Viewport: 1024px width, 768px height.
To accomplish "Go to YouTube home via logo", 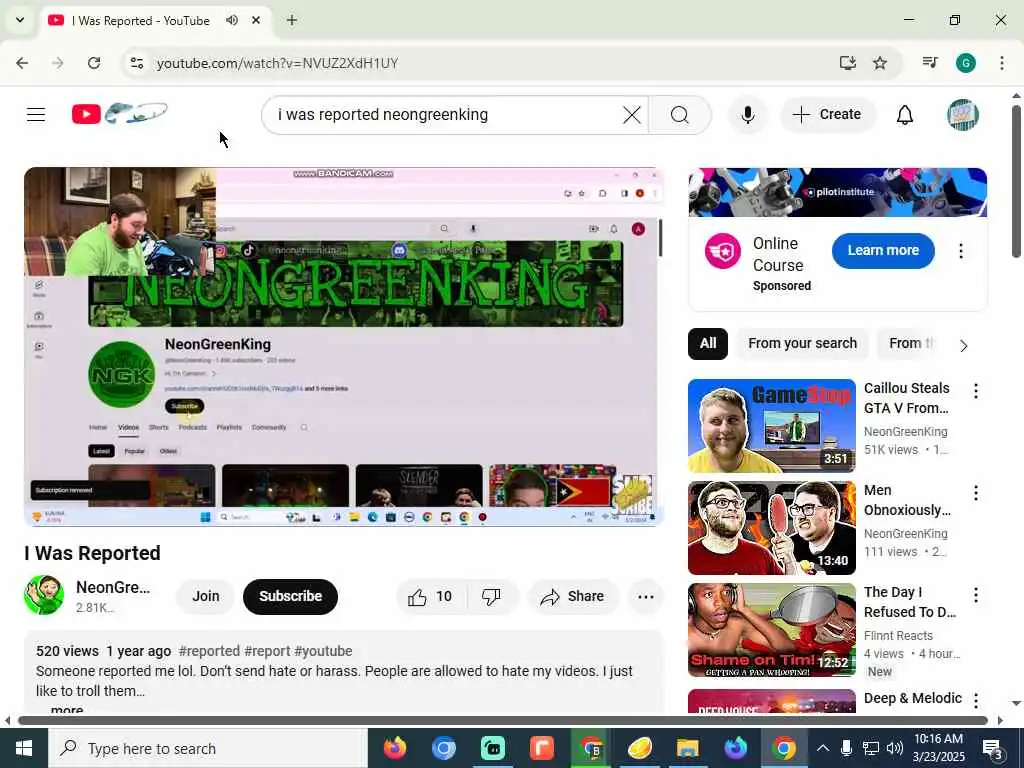I will (120, 114).
